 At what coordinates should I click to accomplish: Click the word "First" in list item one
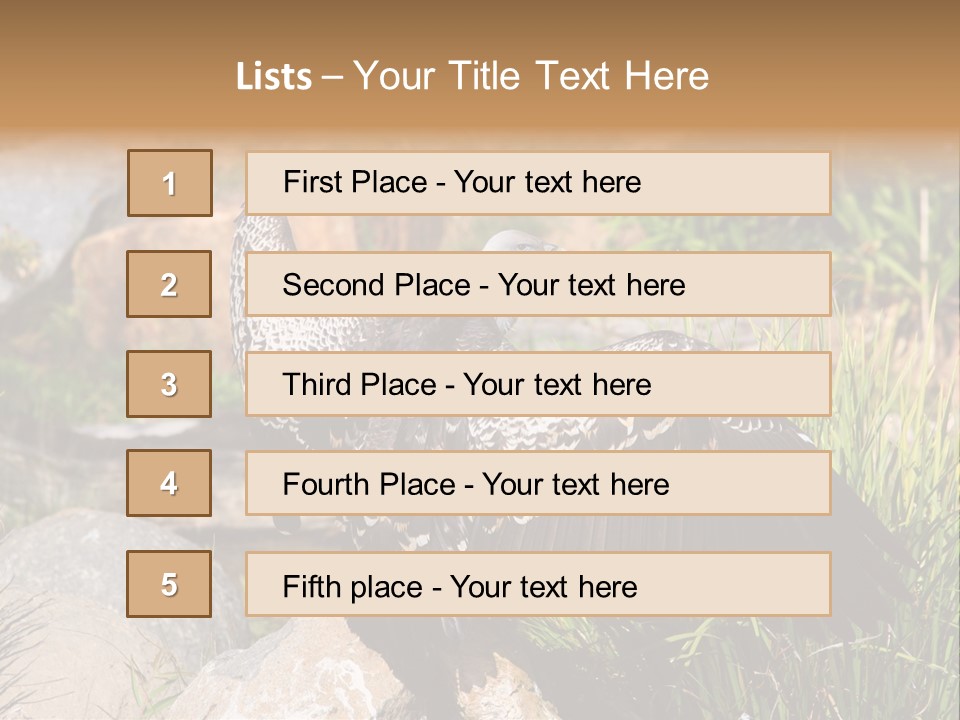314,182
